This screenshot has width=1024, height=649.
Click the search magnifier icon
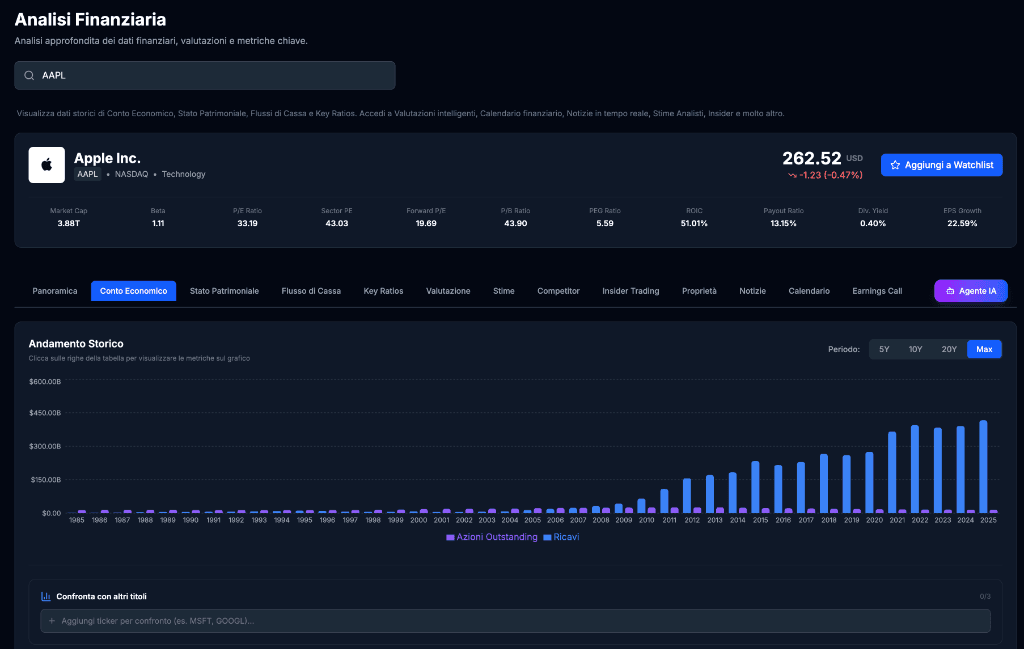tap(29, 75)
